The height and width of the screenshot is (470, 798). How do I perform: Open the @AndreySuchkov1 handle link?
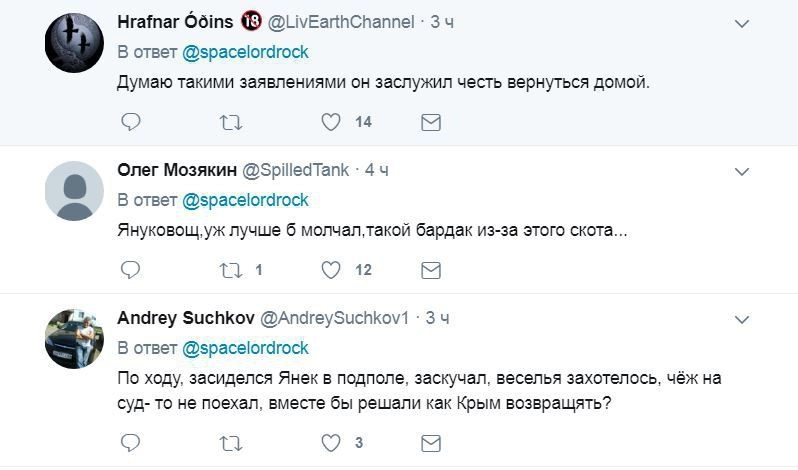(335, 319)
